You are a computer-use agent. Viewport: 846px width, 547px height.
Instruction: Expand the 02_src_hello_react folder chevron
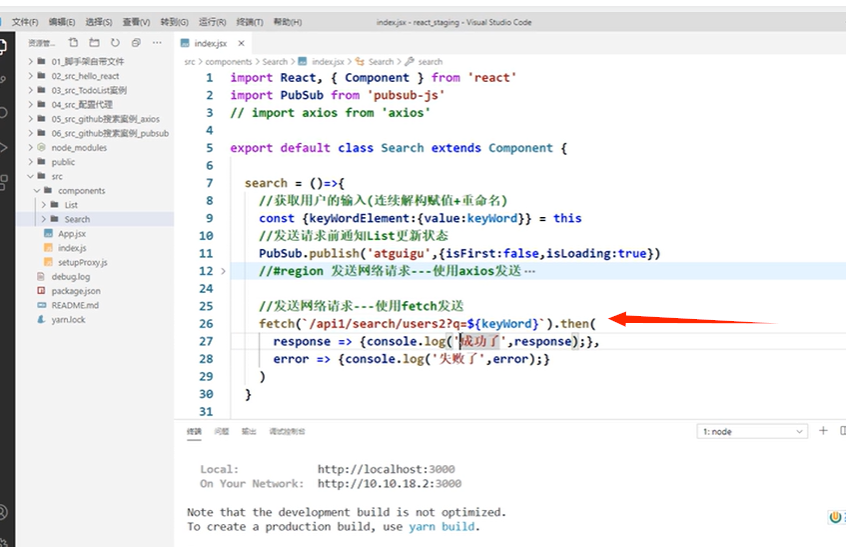point(31,76)
